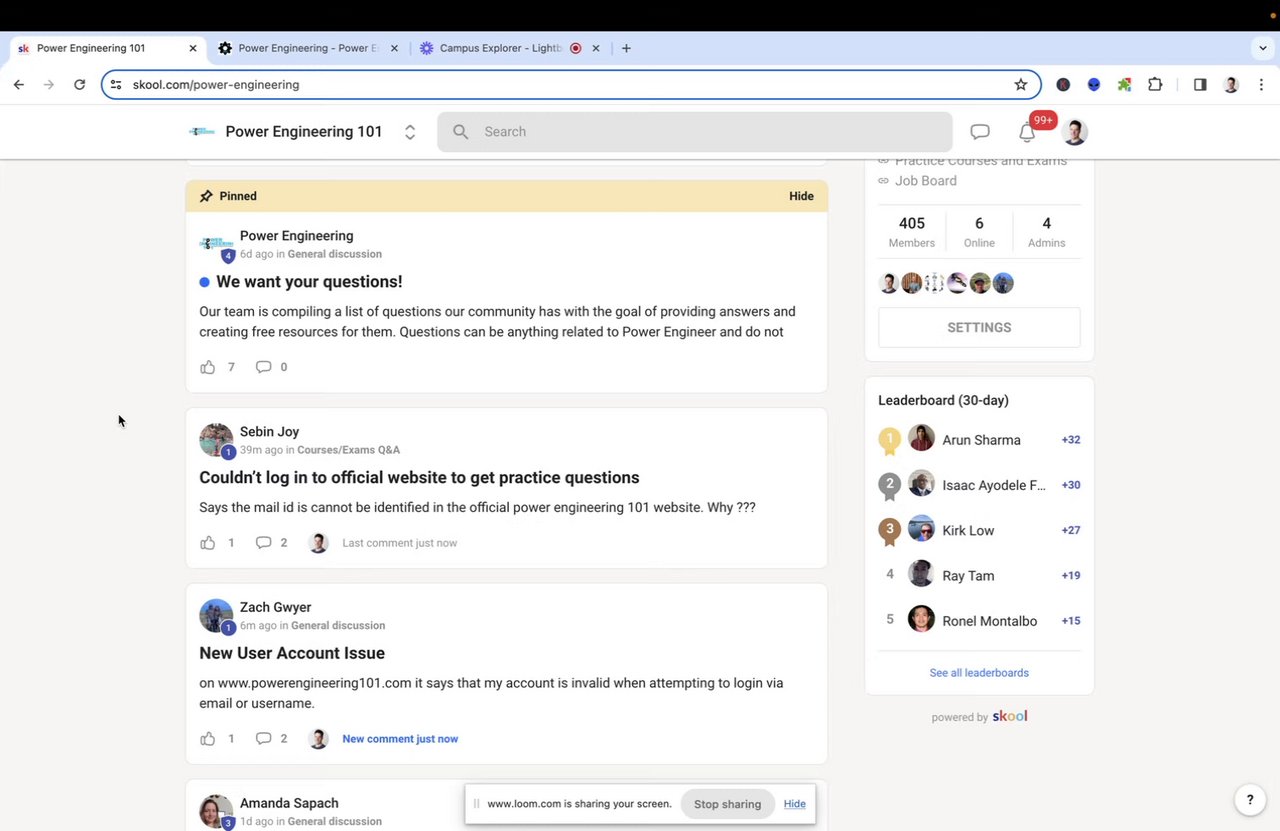Click the browser address bar URL

pos(216,85)
